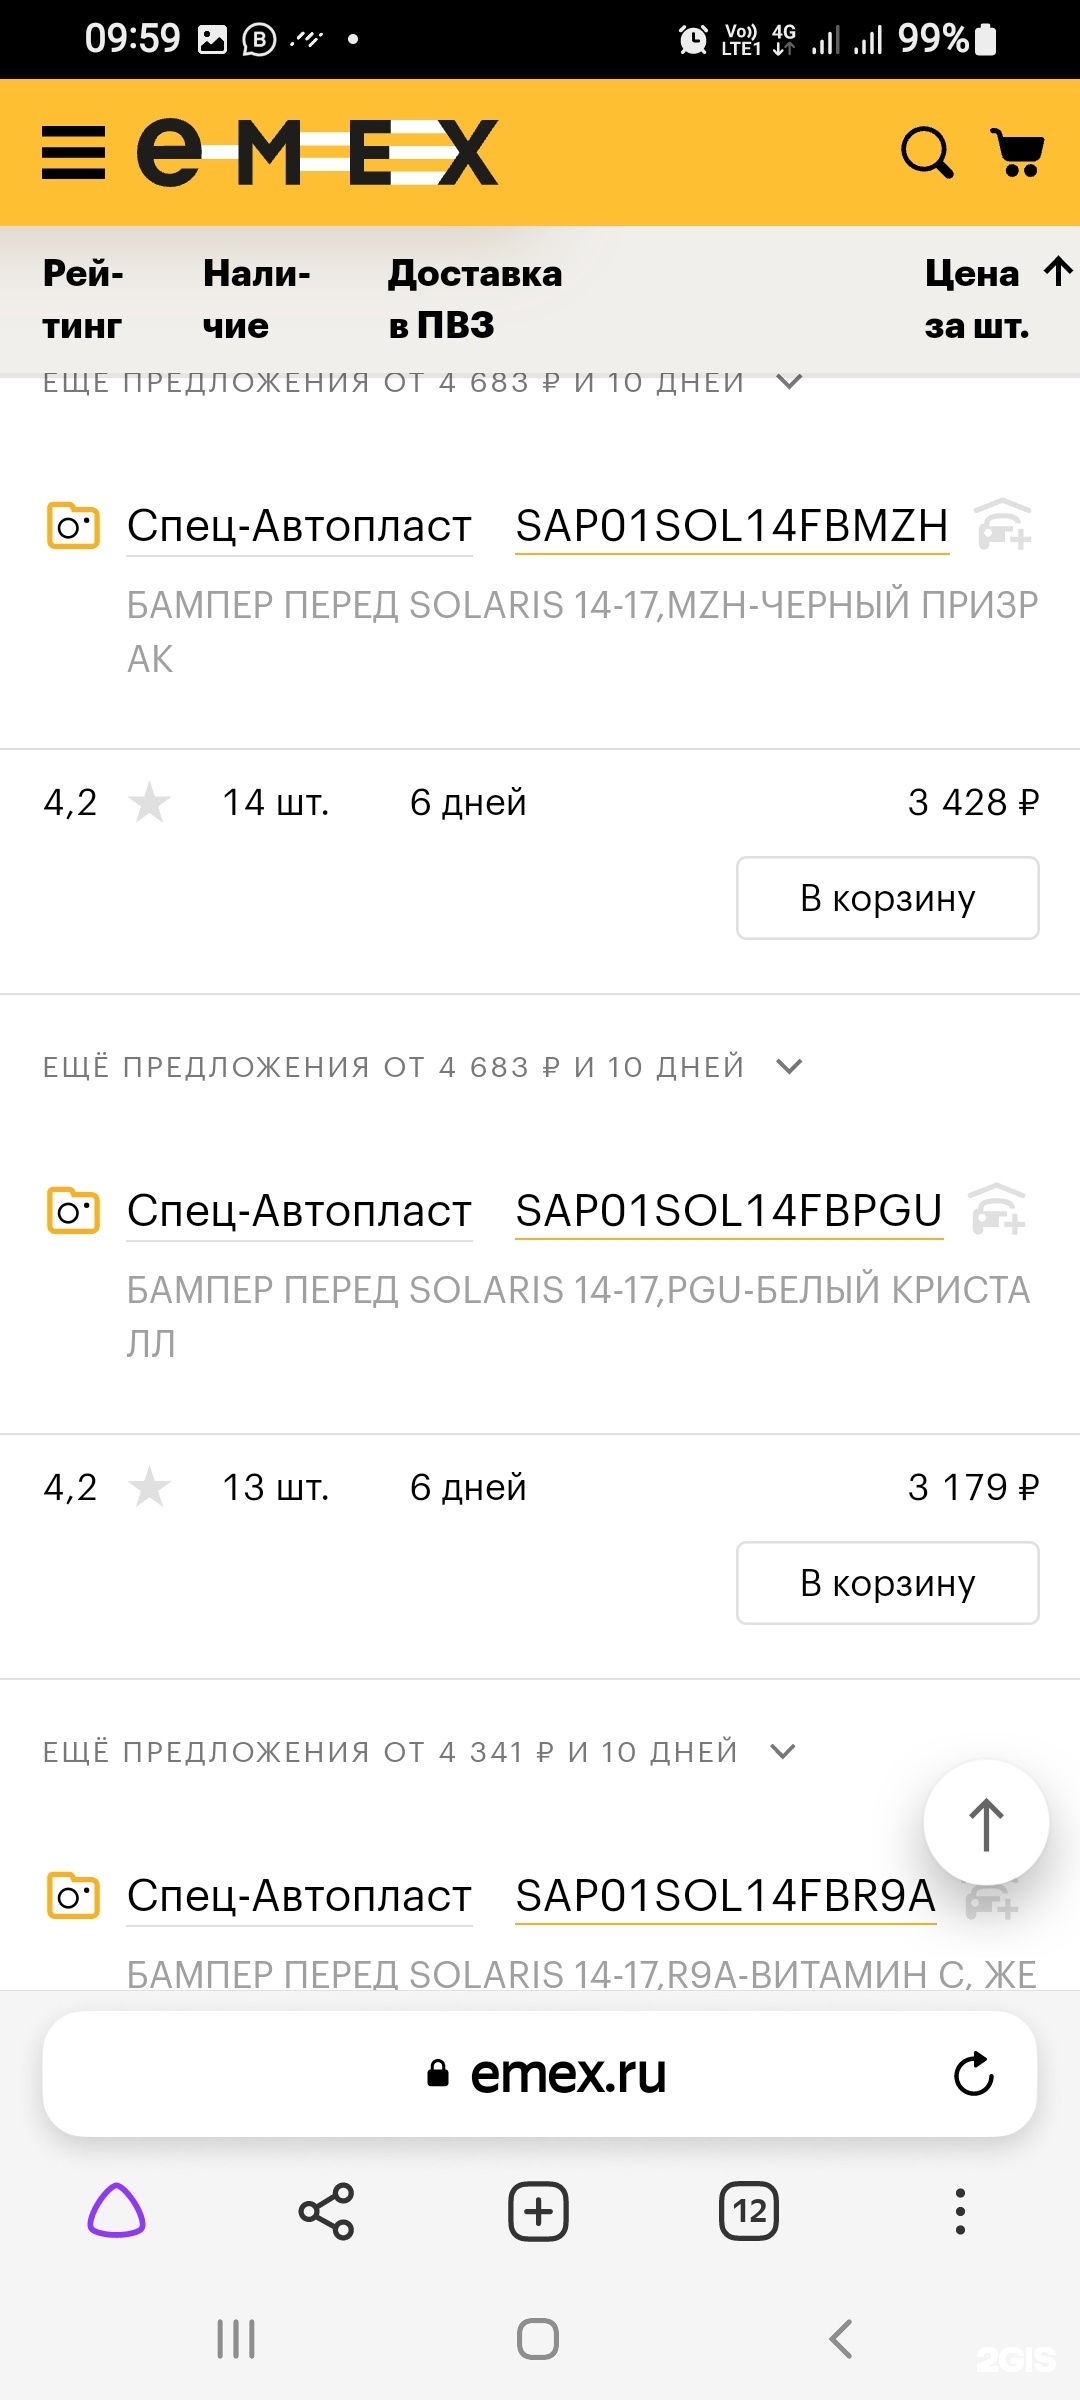The image size is (1080, 2400).
Task: Add the 3 428 ₽ bumper to cart
Action: tap(887, 898)
